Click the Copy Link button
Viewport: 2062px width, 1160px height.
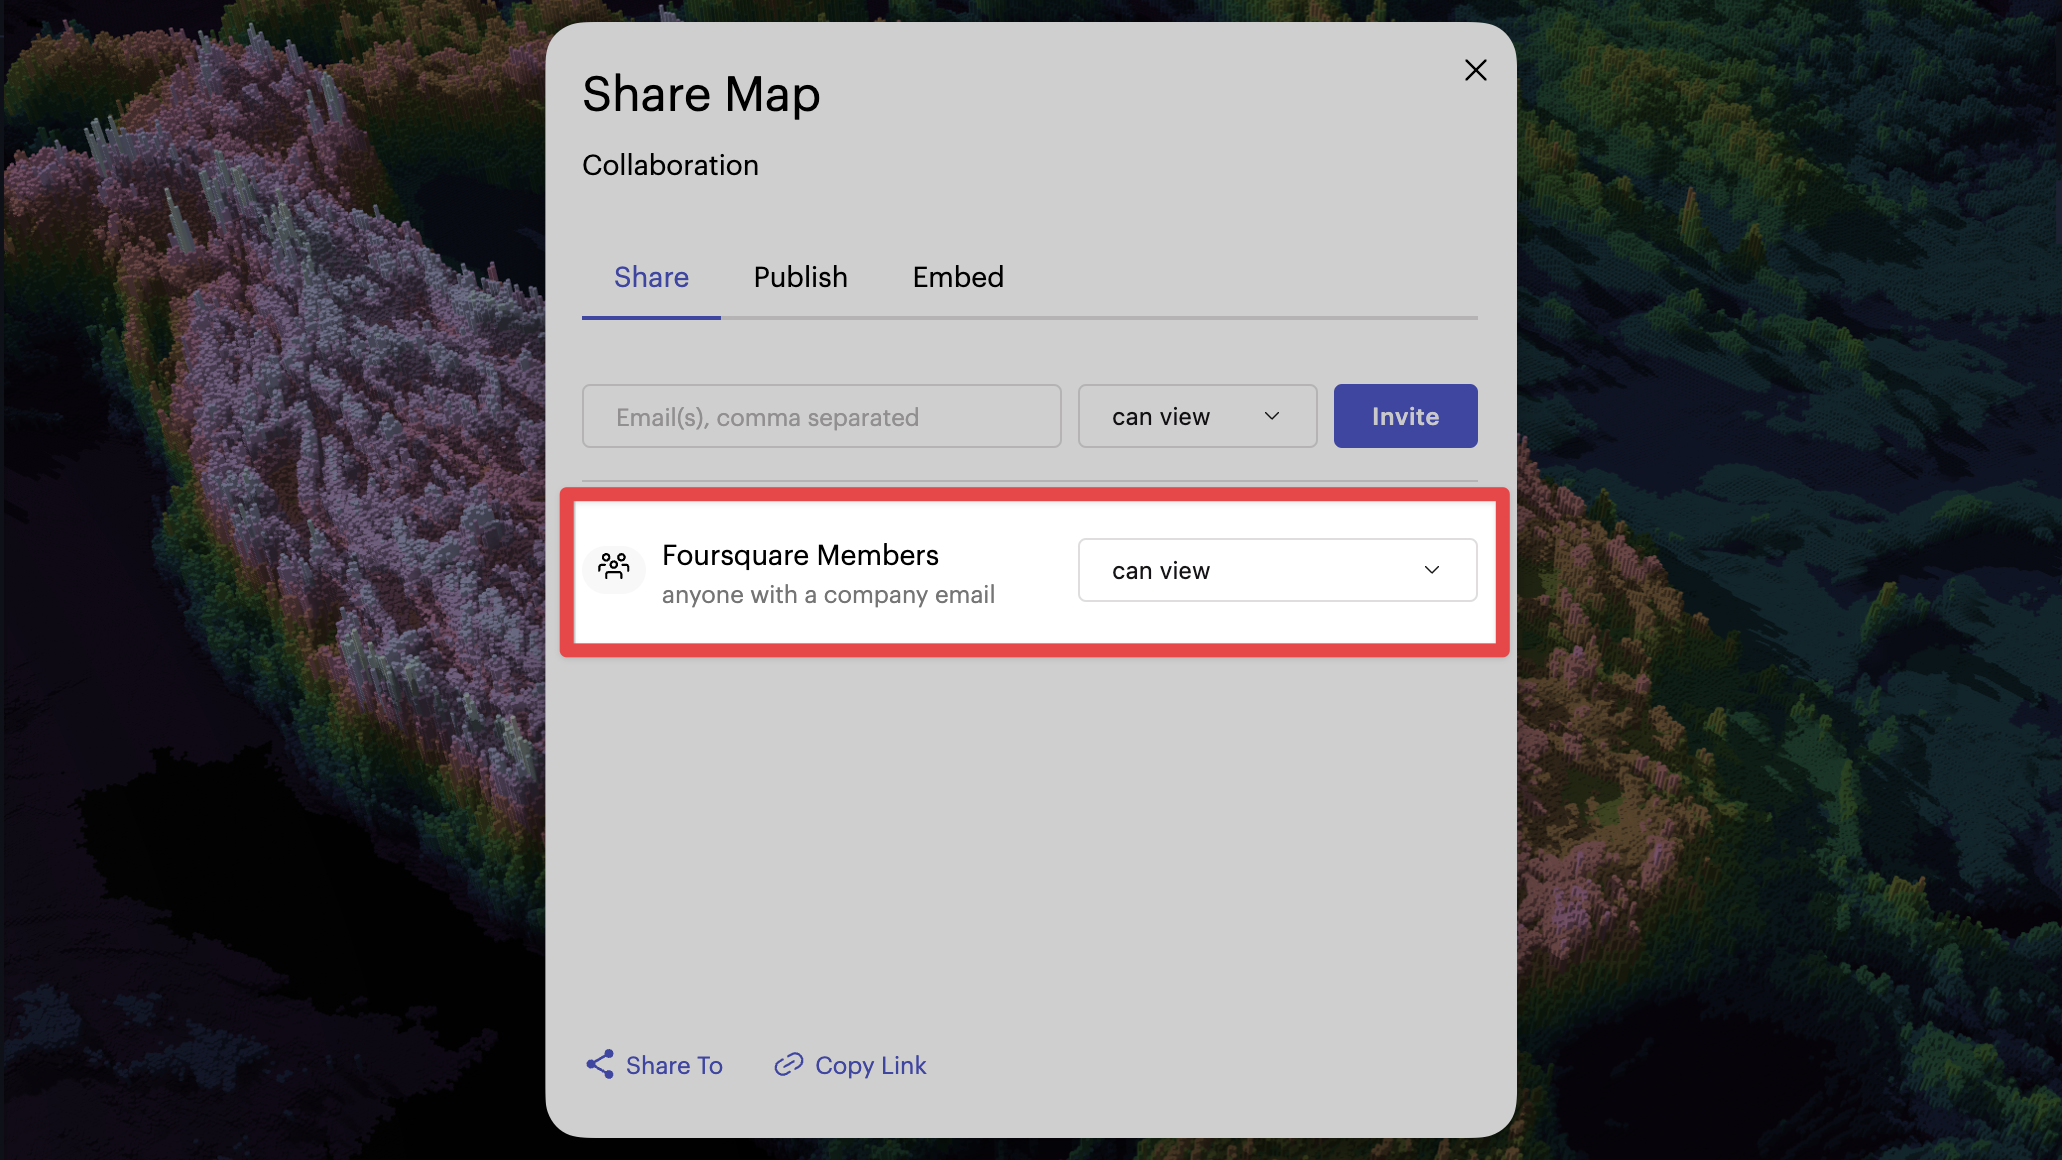(x=850, y=1065)
